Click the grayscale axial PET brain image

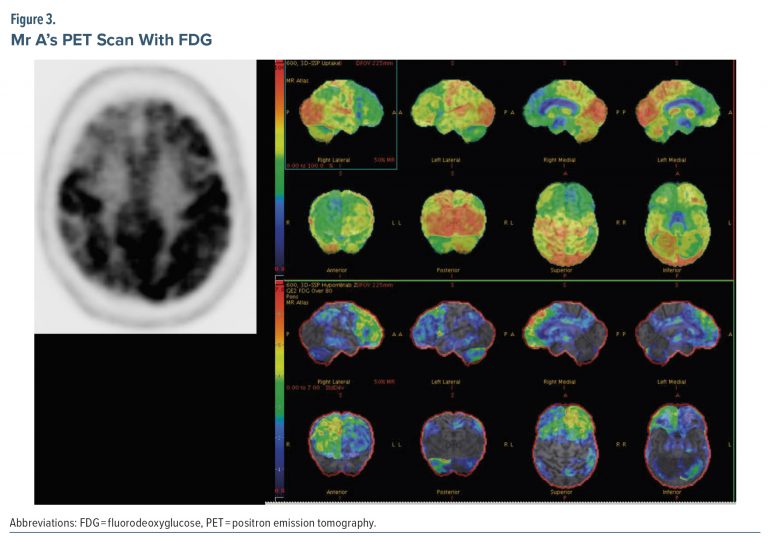click(x=143, y=197)
